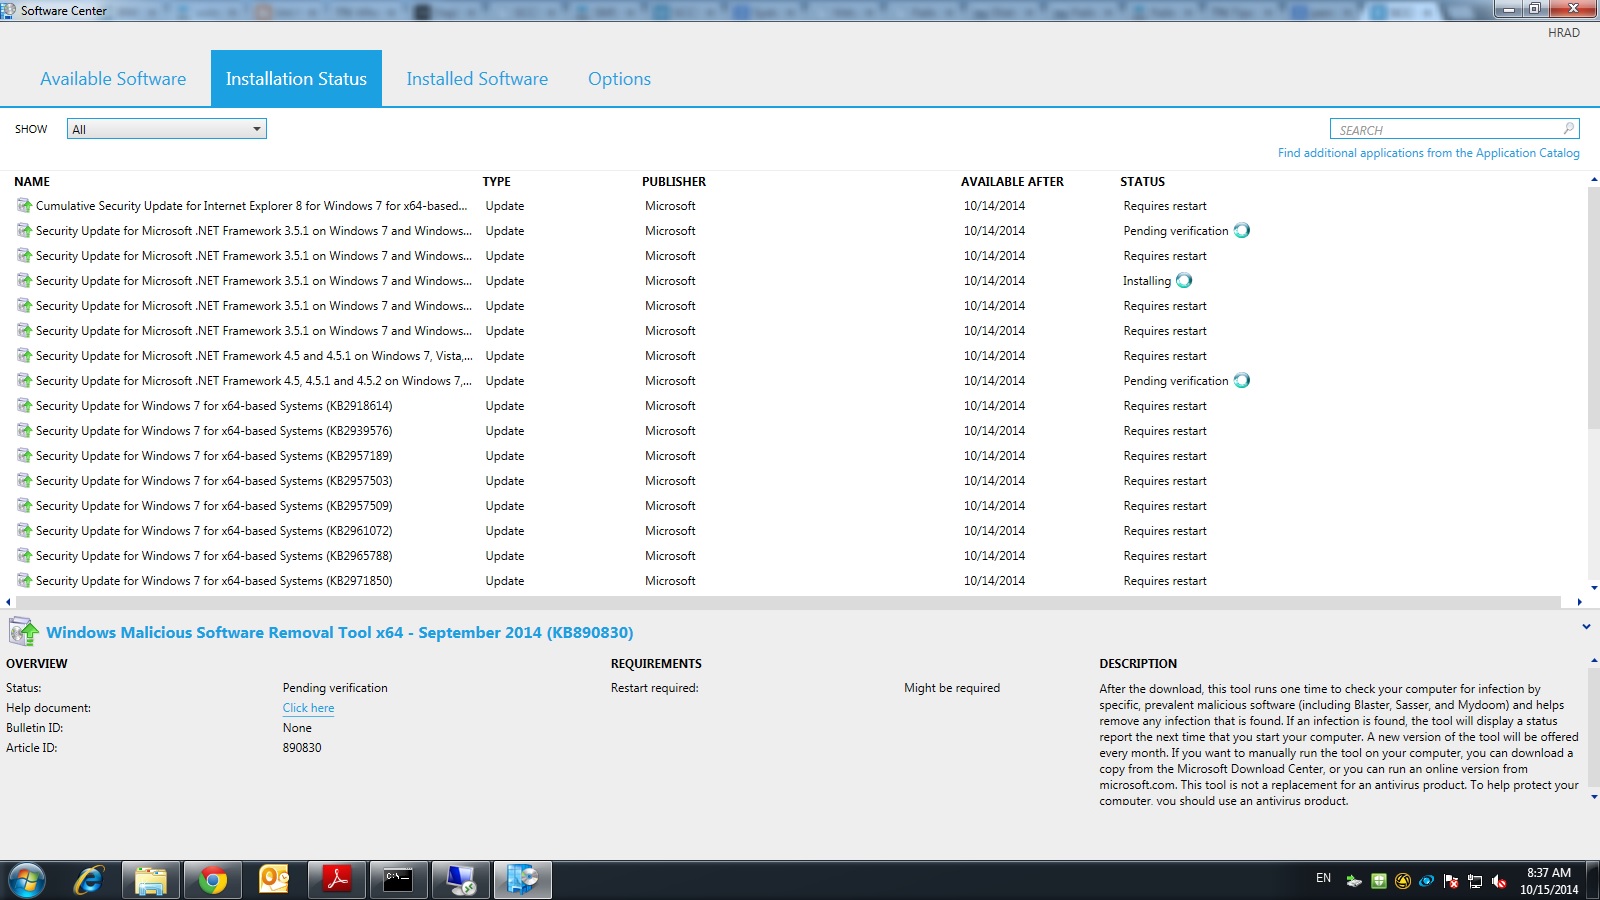Click the update list vertical scrollbar thumb
This screenshot has height=900, width=1600.
(x=1593, y=307)
